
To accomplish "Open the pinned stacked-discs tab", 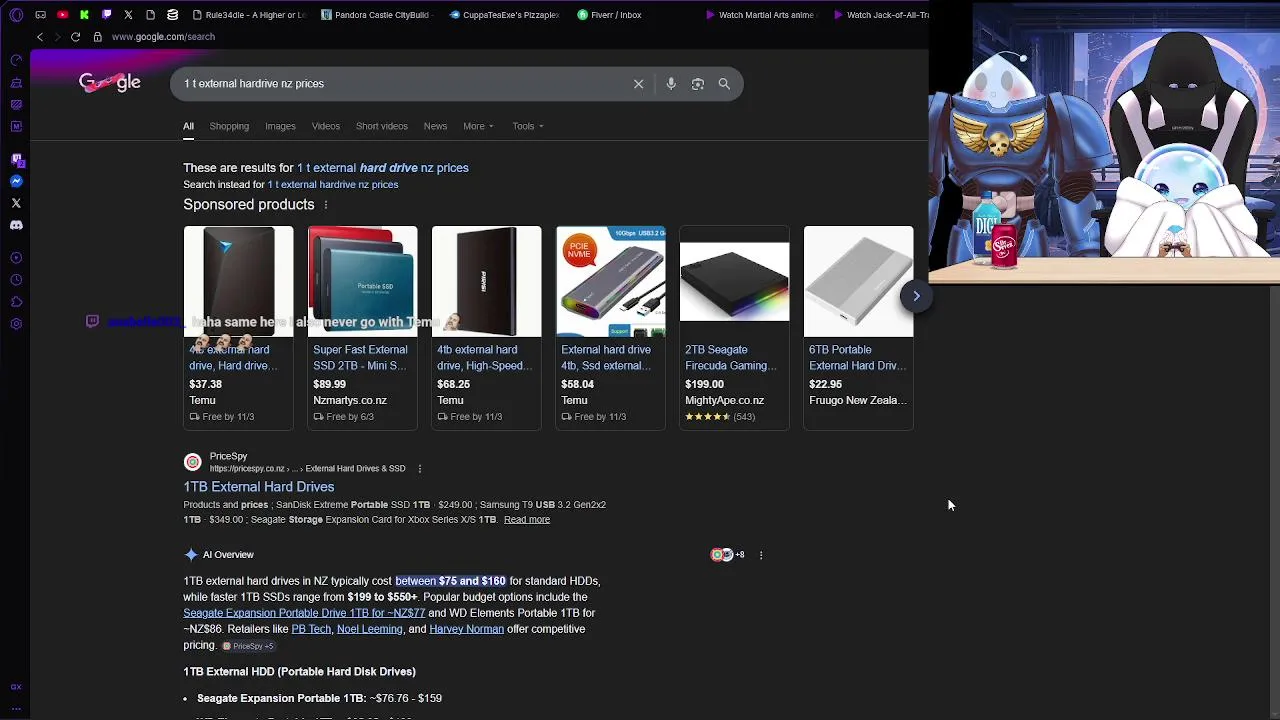I will pos(172,15).
